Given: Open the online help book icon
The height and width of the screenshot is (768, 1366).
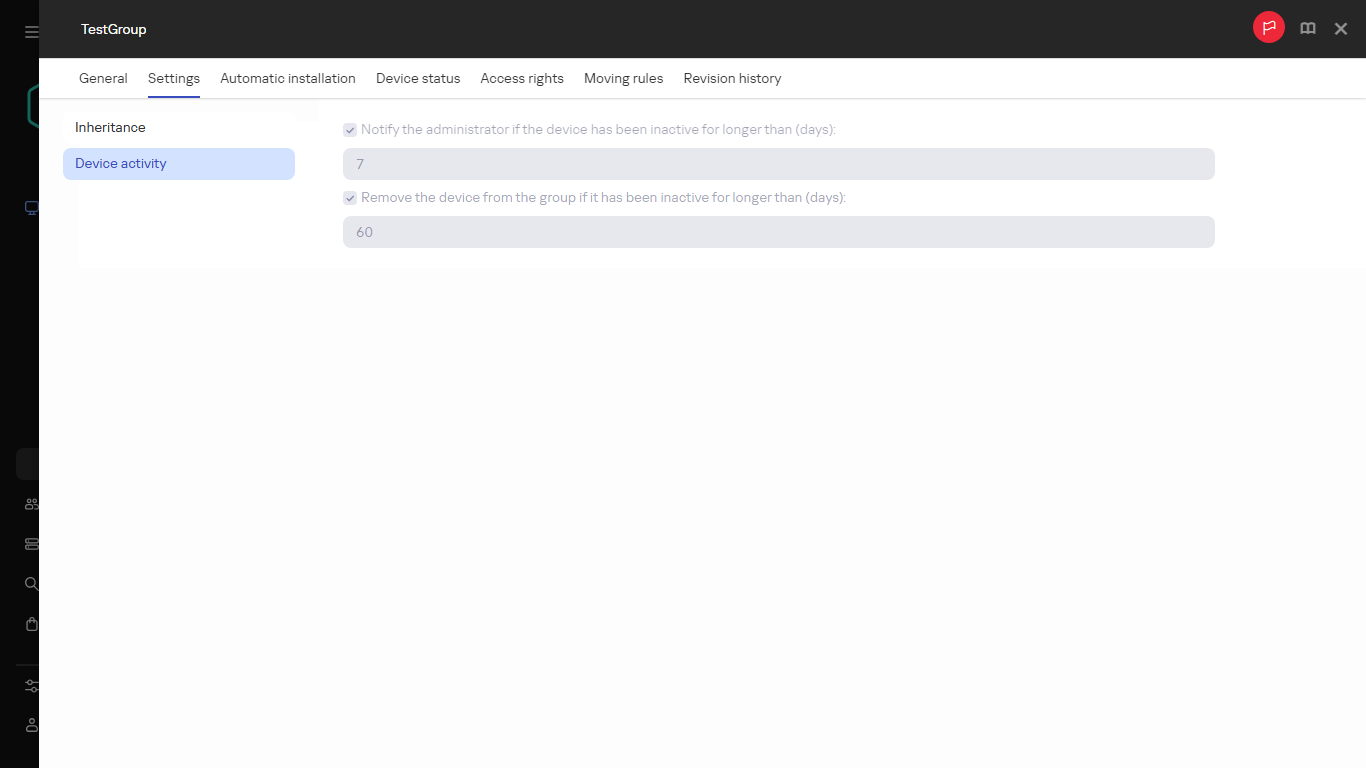Looking at the screenshot, I should [x=1307, y=28].
